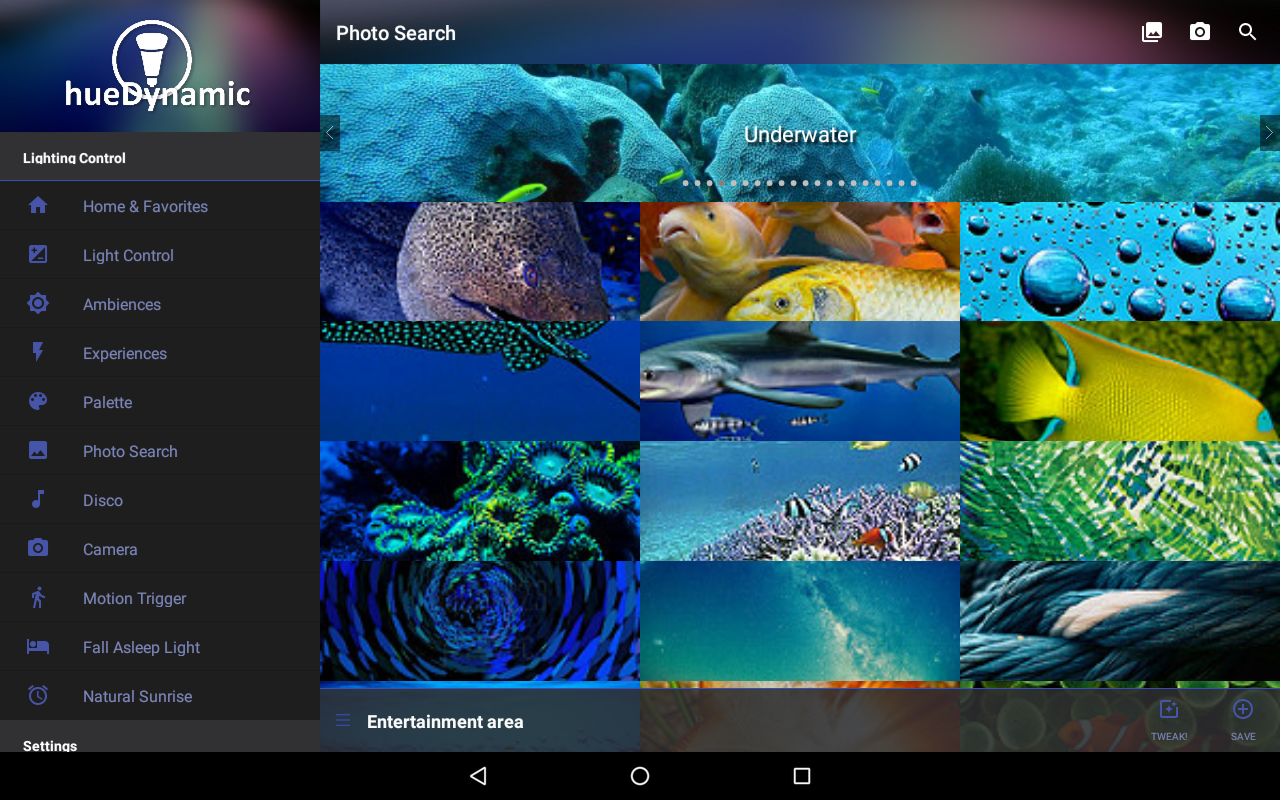Tap the TWEAK! icon
Image resolution: width=1280 pixels, height=800 pixels.
tap(1169, 710)
